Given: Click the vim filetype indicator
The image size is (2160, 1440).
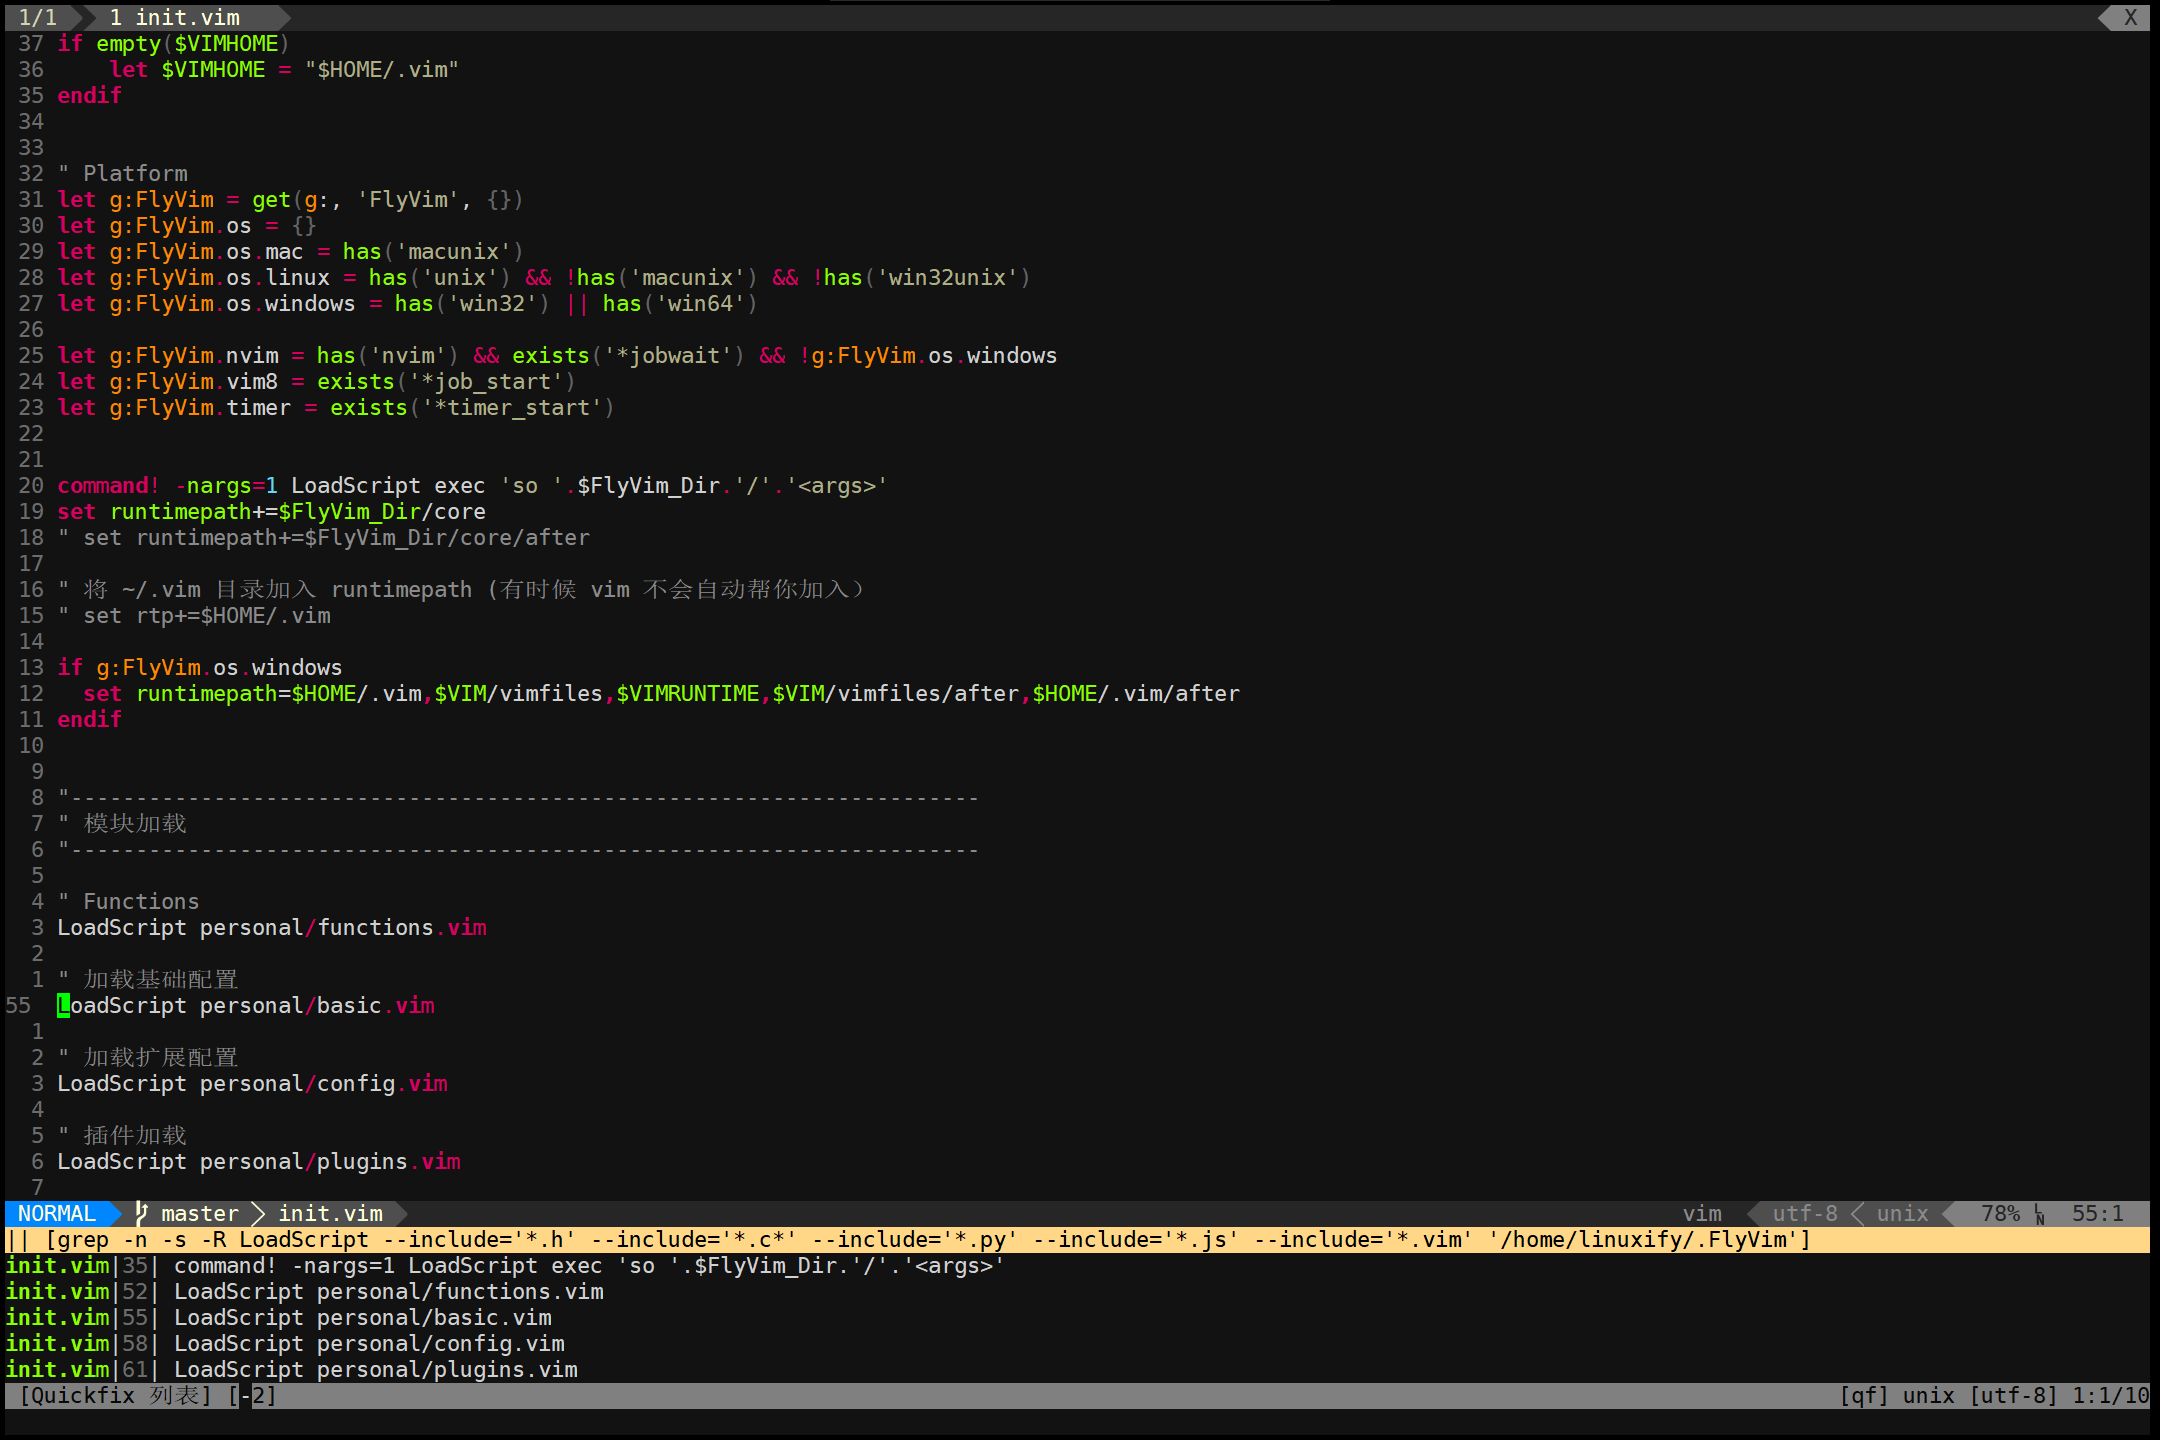Looking at the screenshot, I should (x=1701, y=1213).
